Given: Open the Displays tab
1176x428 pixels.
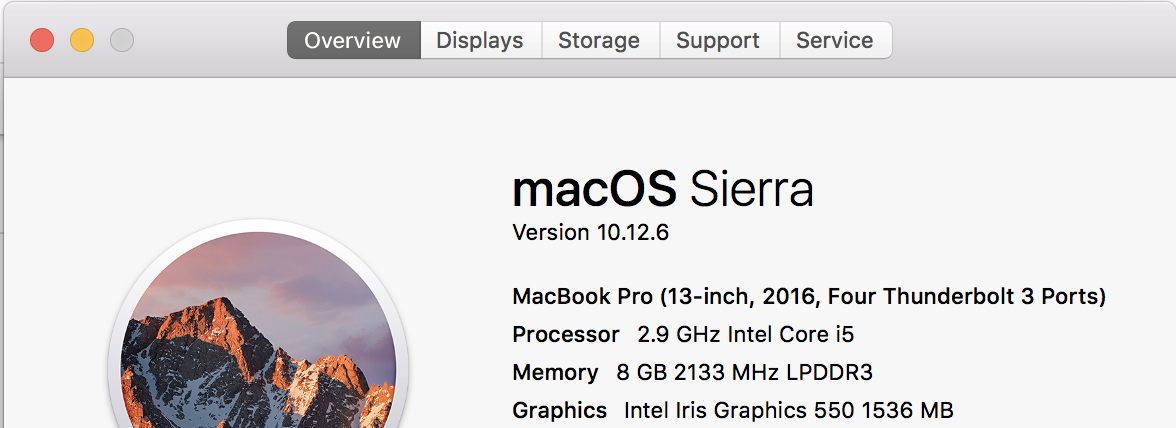Looking at the screenshot, I should point(480,41).
